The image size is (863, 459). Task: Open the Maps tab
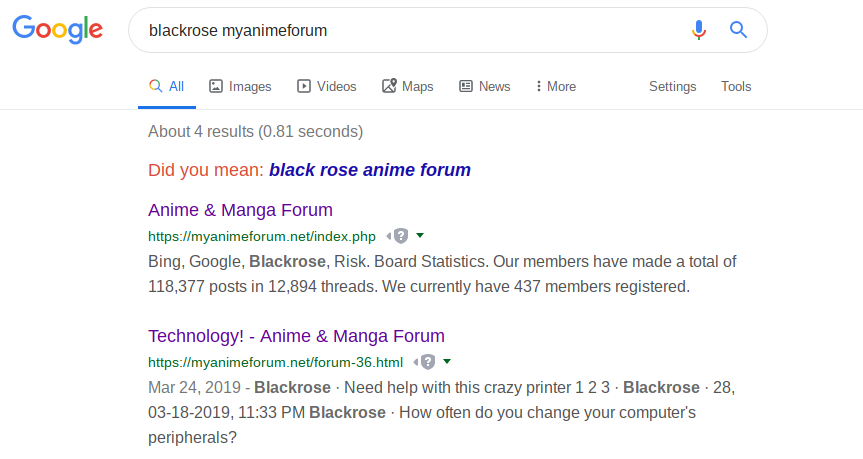point(408,86)
